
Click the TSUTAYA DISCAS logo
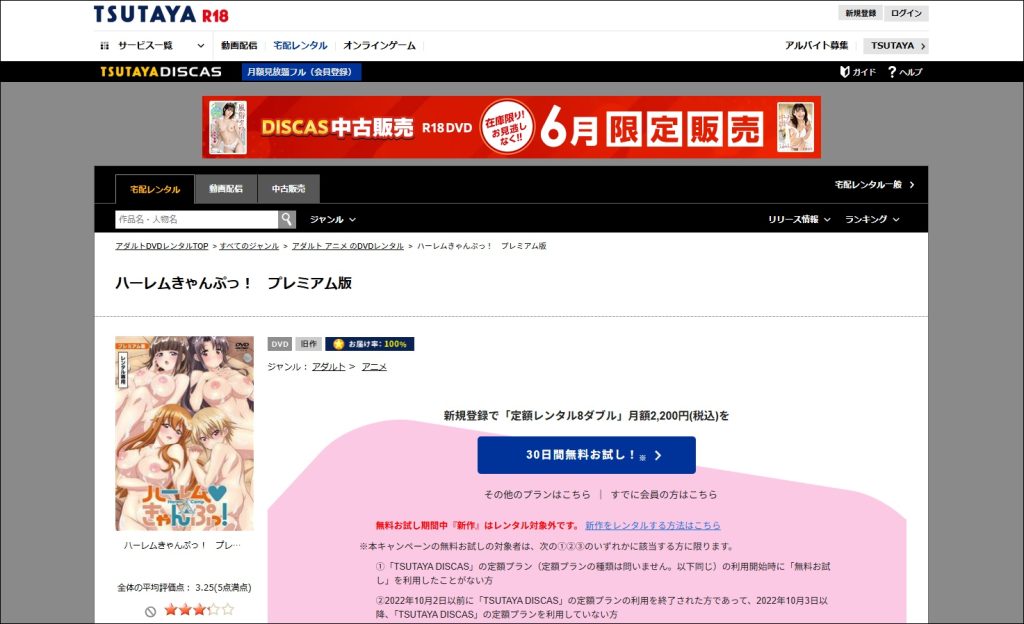160,72
